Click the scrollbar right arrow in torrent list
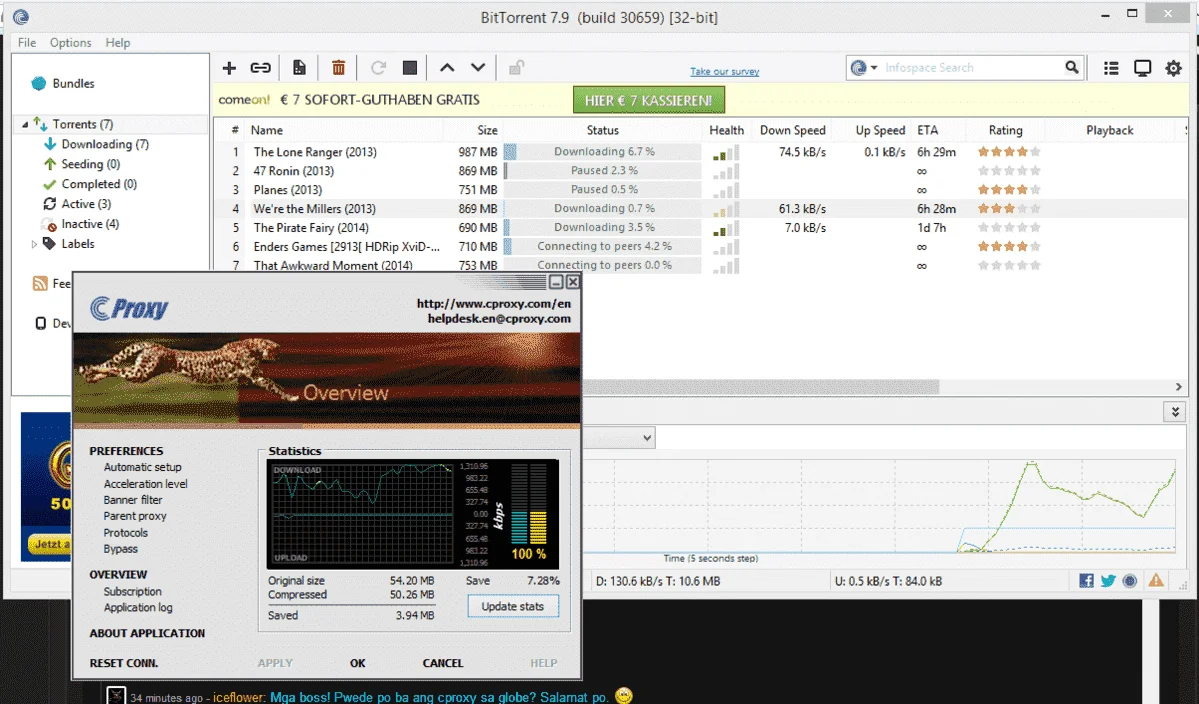1199x704 pixels. click(1178, 387)
